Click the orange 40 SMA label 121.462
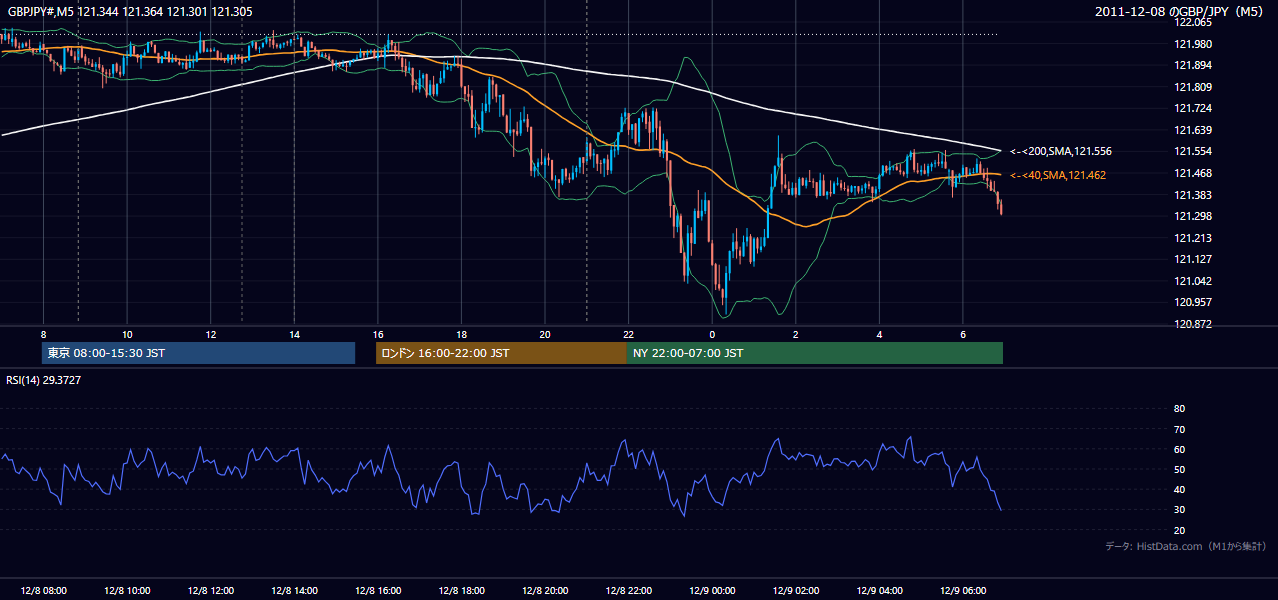 click(1058, 175)
